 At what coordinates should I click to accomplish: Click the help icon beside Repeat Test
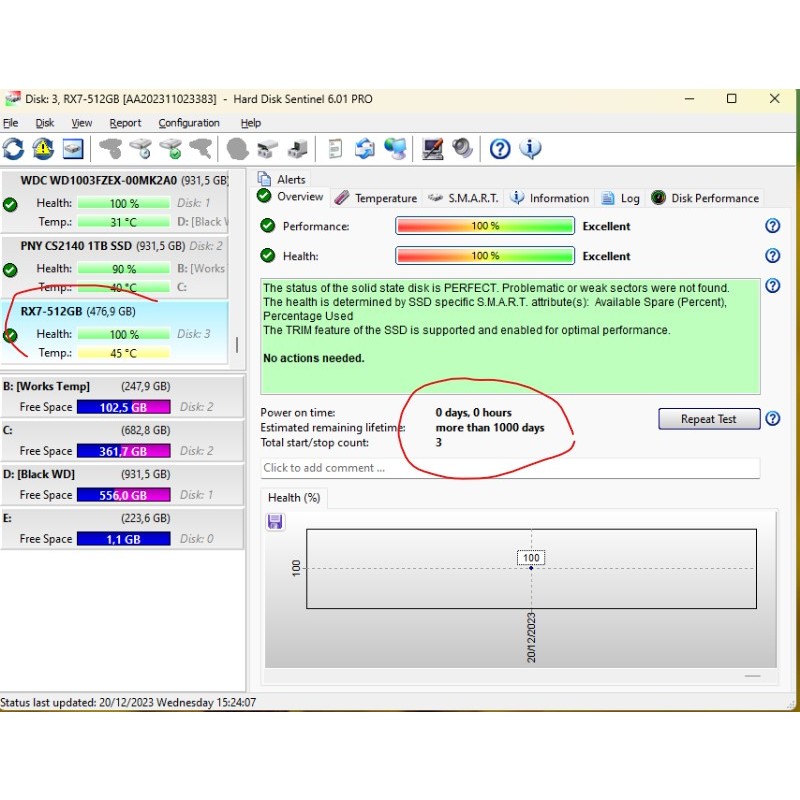click(x=772, y=419)
